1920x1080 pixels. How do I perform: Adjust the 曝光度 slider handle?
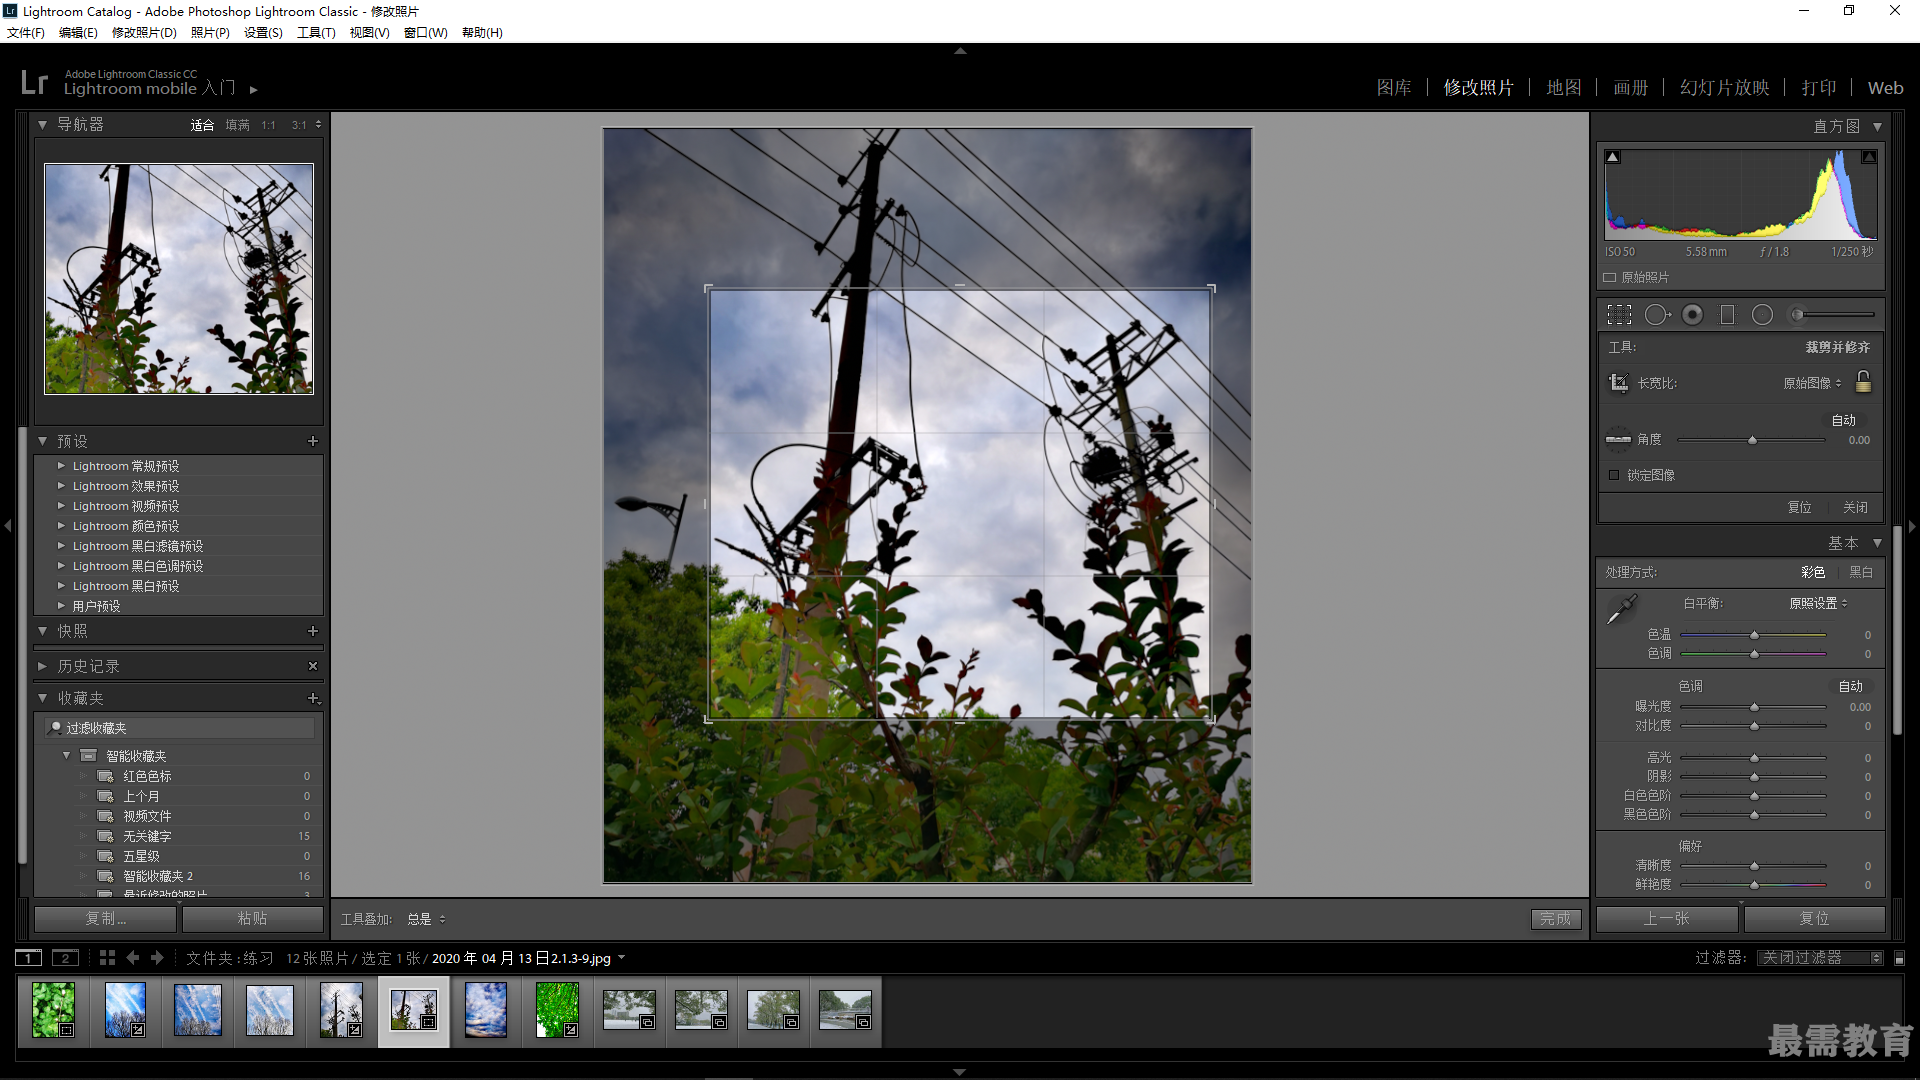click(1754, 707)
